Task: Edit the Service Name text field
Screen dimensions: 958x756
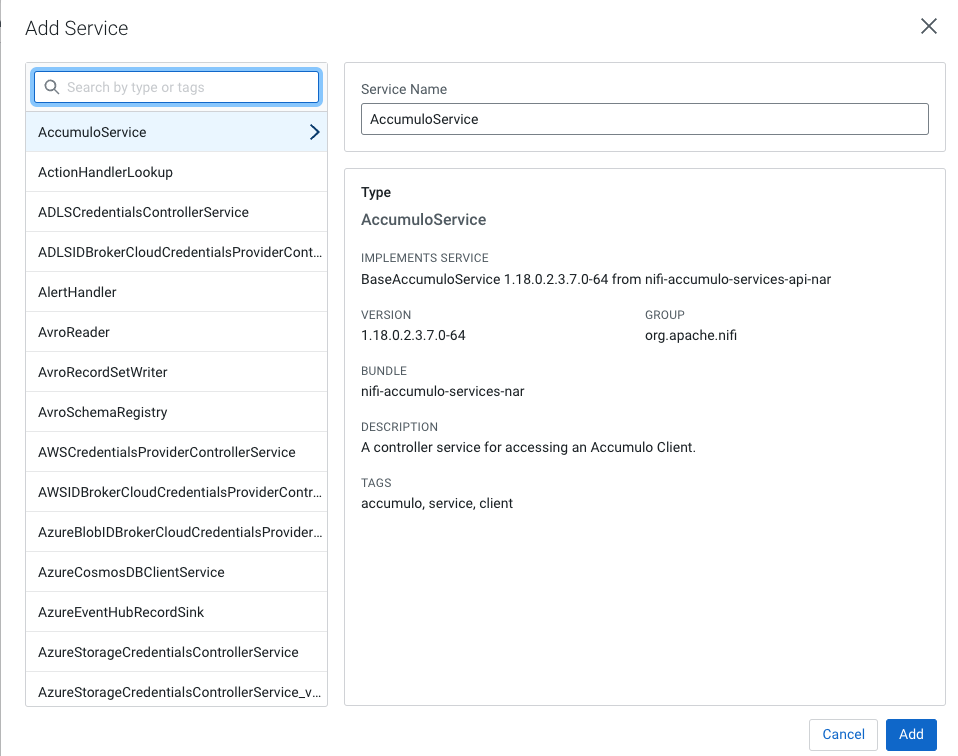Action: click(x=644, y=119)
